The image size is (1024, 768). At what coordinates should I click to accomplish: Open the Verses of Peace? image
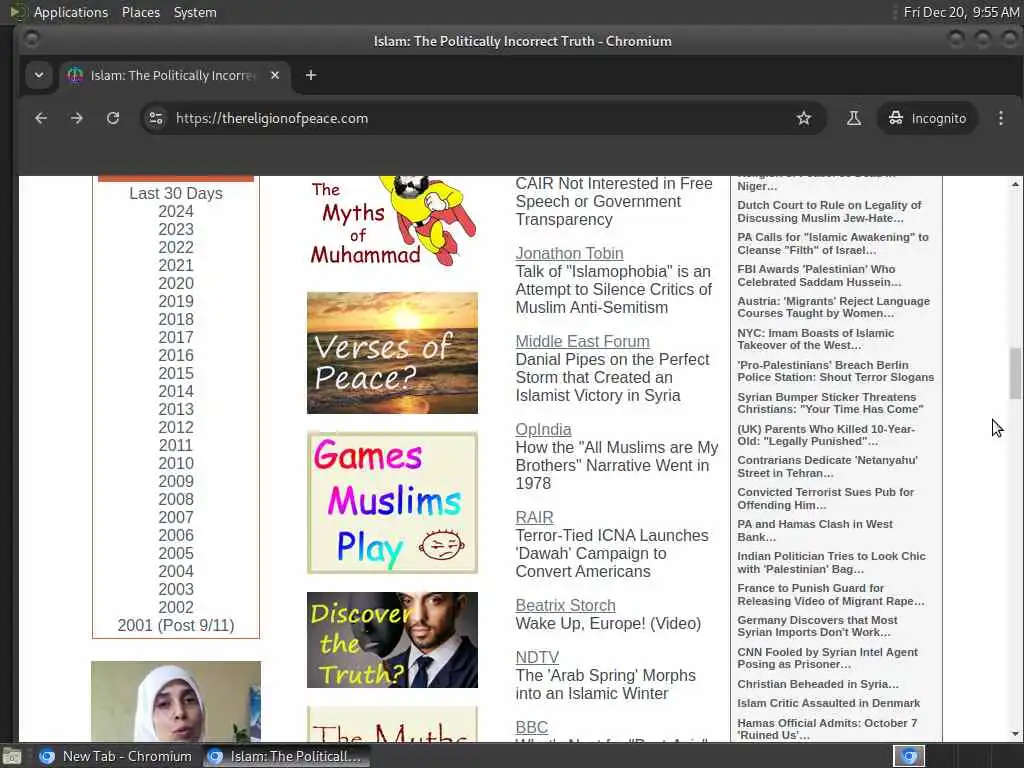pyautogui.click(x=392, y=353)
